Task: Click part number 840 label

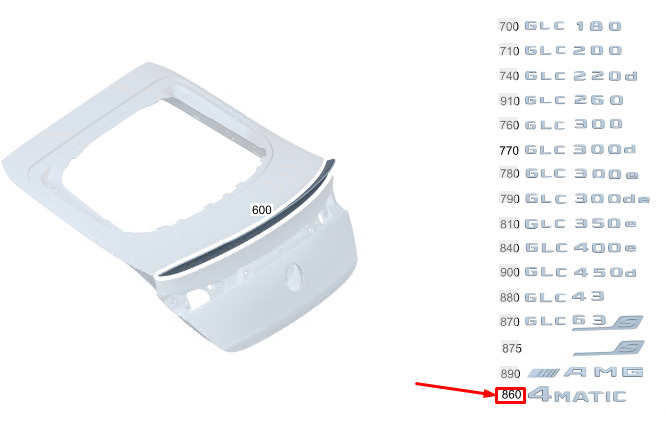Action: pos(509,248)
